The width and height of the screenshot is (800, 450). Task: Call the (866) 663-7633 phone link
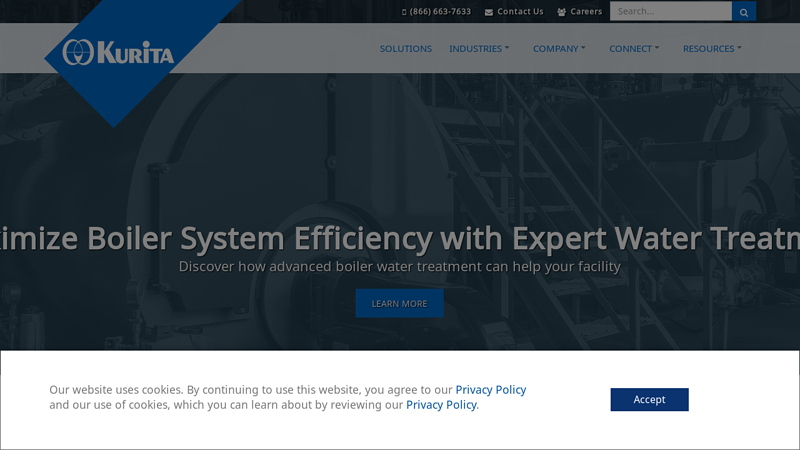tap(440, 11)
